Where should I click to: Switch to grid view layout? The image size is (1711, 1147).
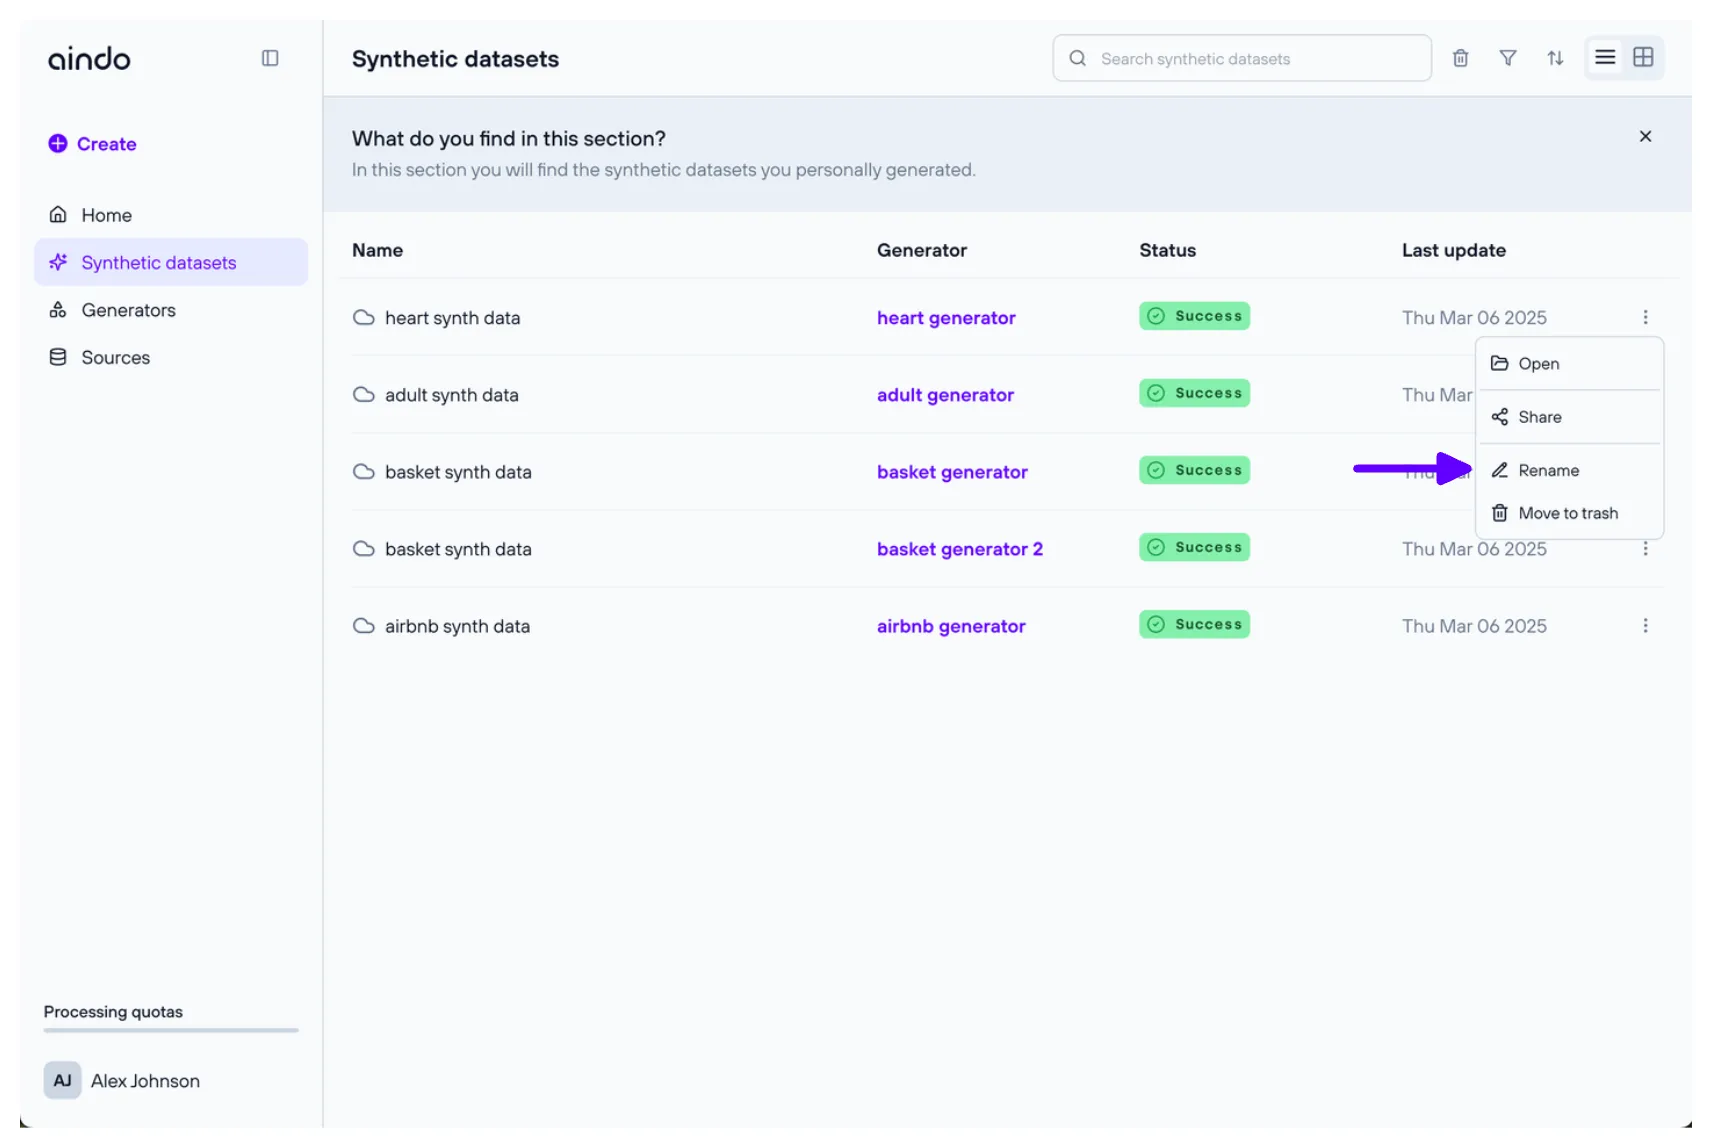[x=1643, y=57]
